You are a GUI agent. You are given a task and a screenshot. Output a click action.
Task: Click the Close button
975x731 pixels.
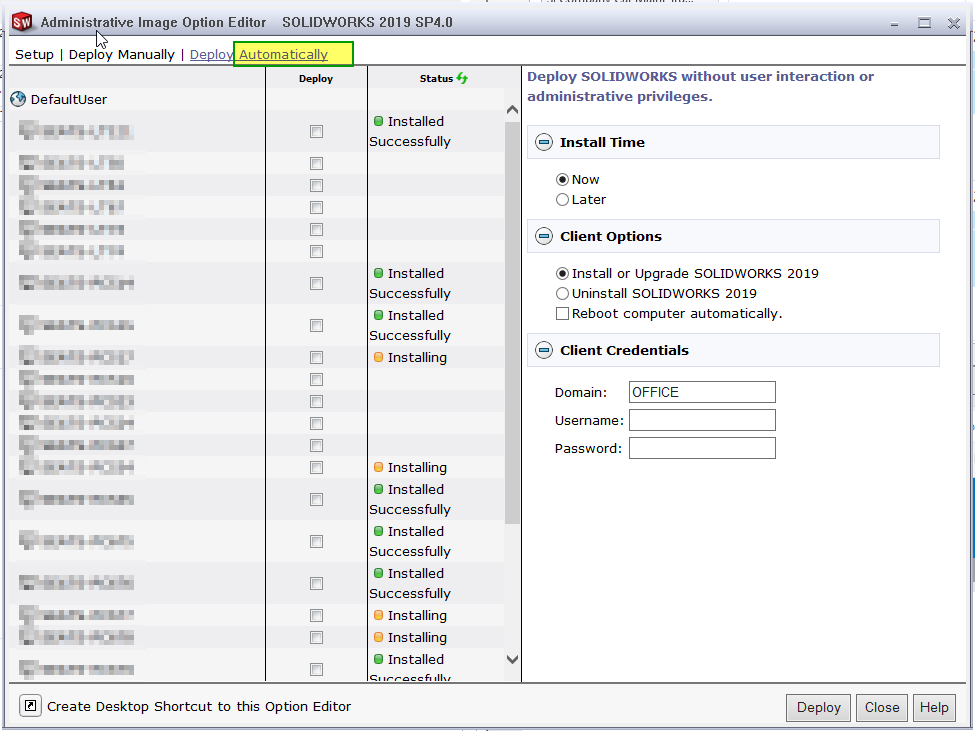[882, 707]
